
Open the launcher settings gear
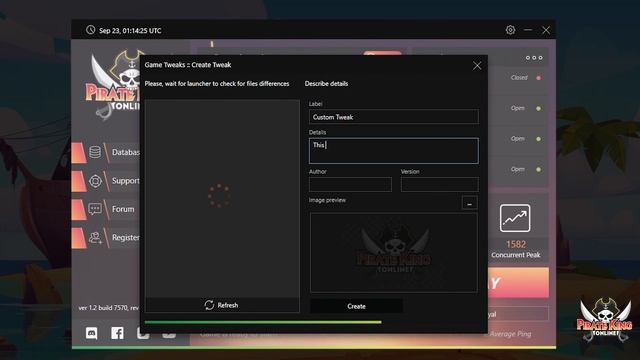click(510, 30)
